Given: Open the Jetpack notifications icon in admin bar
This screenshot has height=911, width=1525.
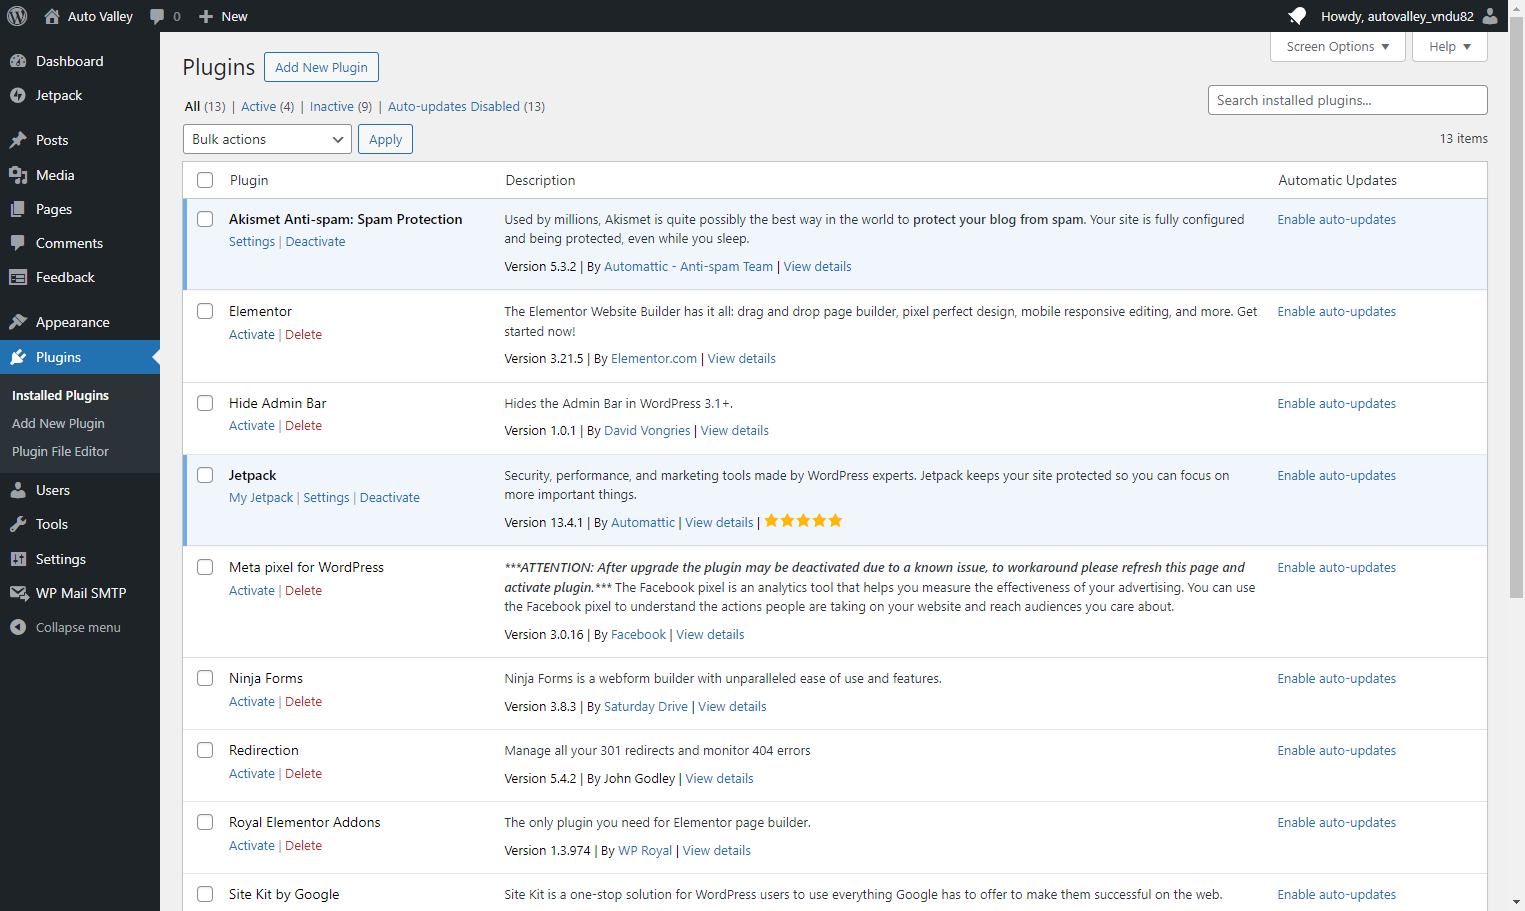Looking at the screenshot, I should (1297, 16).
